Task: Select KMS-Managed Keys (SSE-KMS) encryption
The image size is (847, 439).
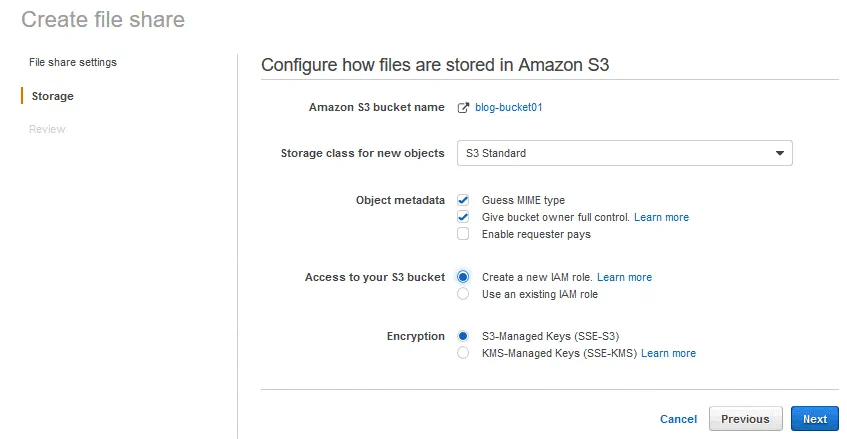Action: 463,353
